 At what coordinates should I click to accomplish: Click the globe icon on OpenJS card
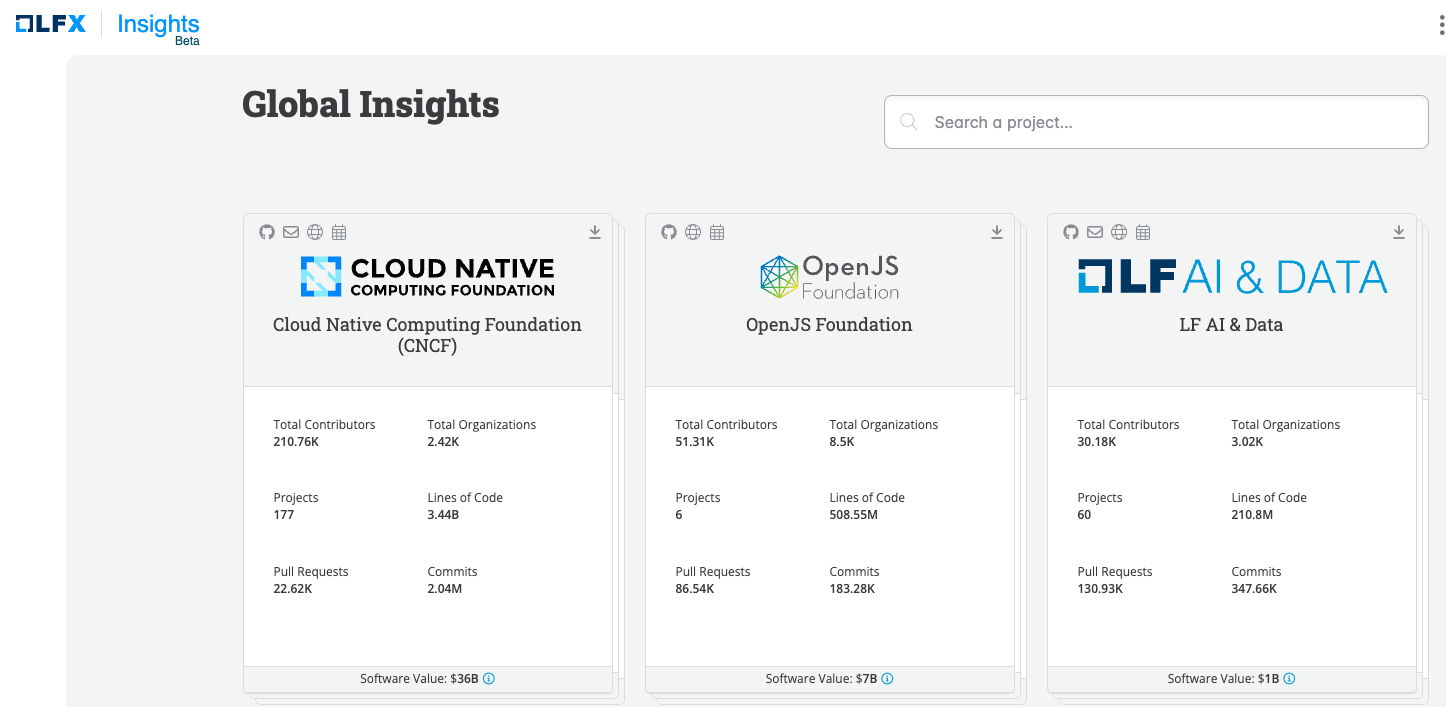[693, 232]
